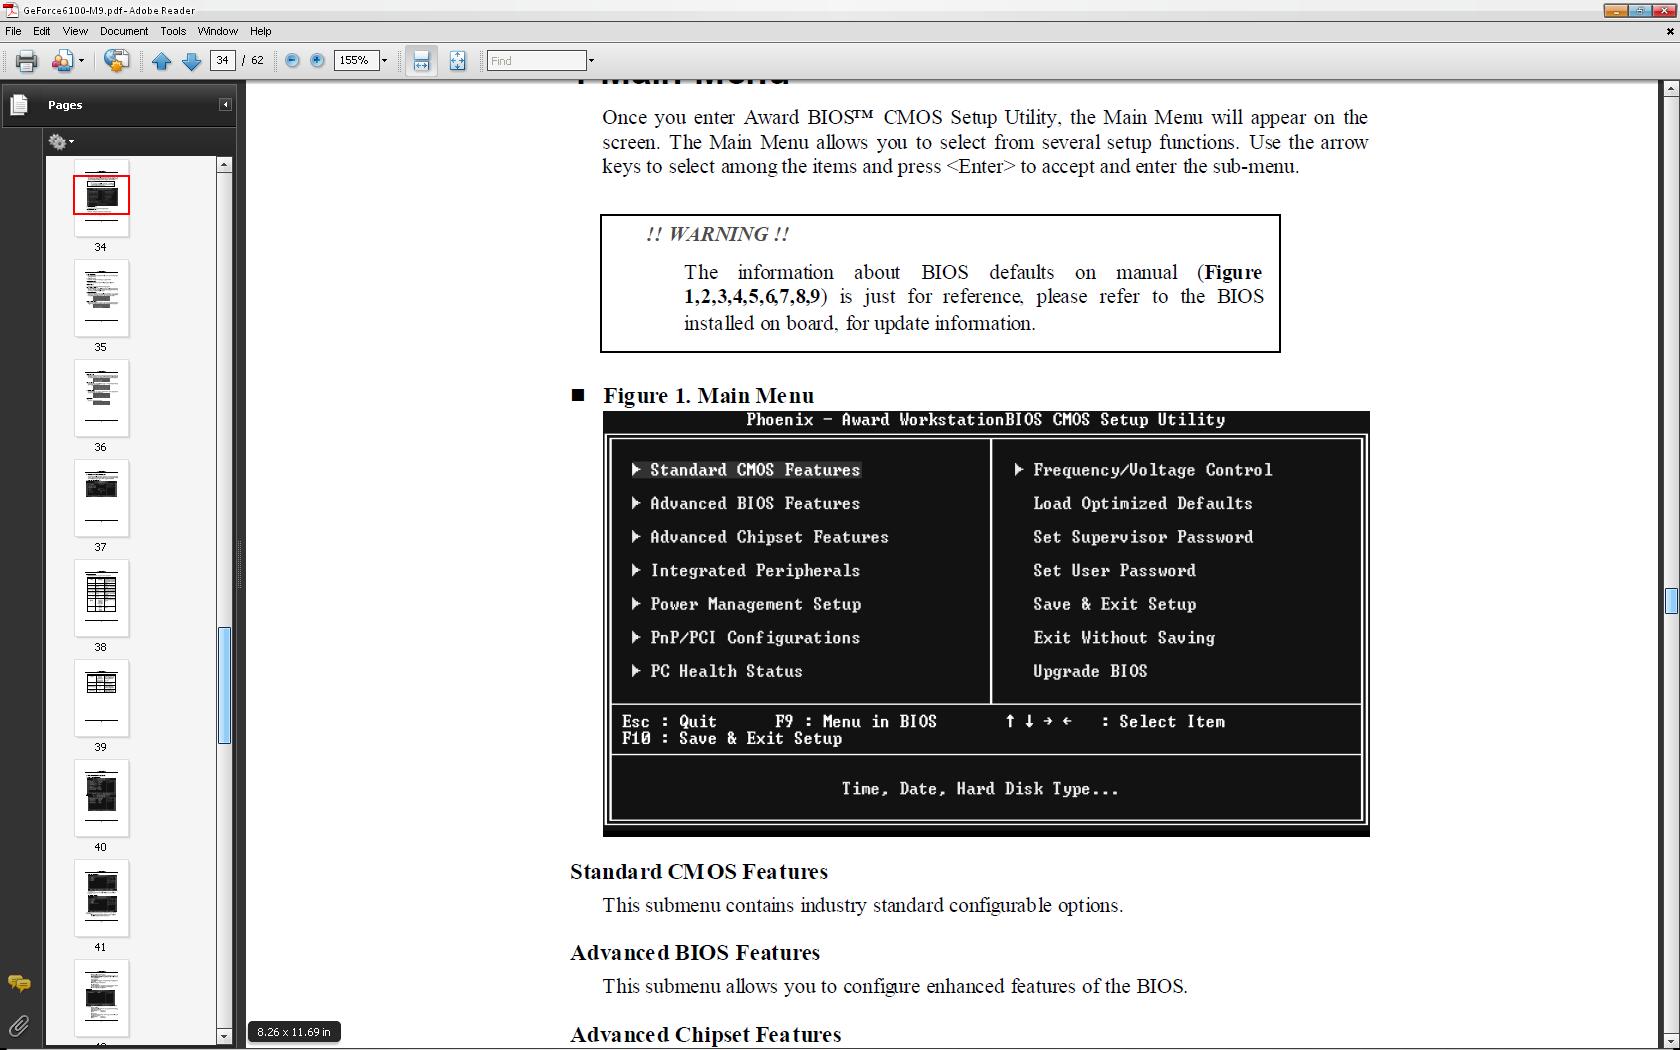Open the zoom level dropdown arrow
Image resolution: width=1680 pixels, height=1050 pixels.
coord(384,60)
